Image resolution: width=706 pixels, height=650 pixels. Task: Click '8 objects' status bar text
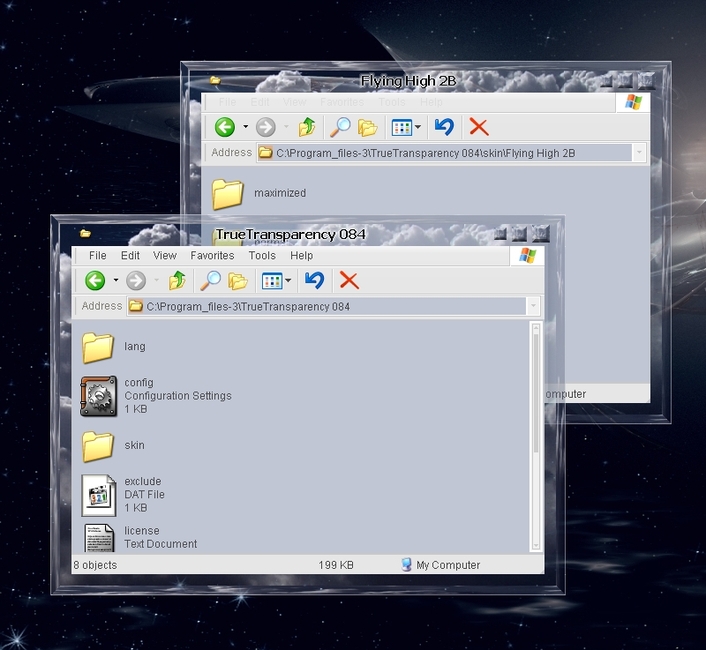95,565
